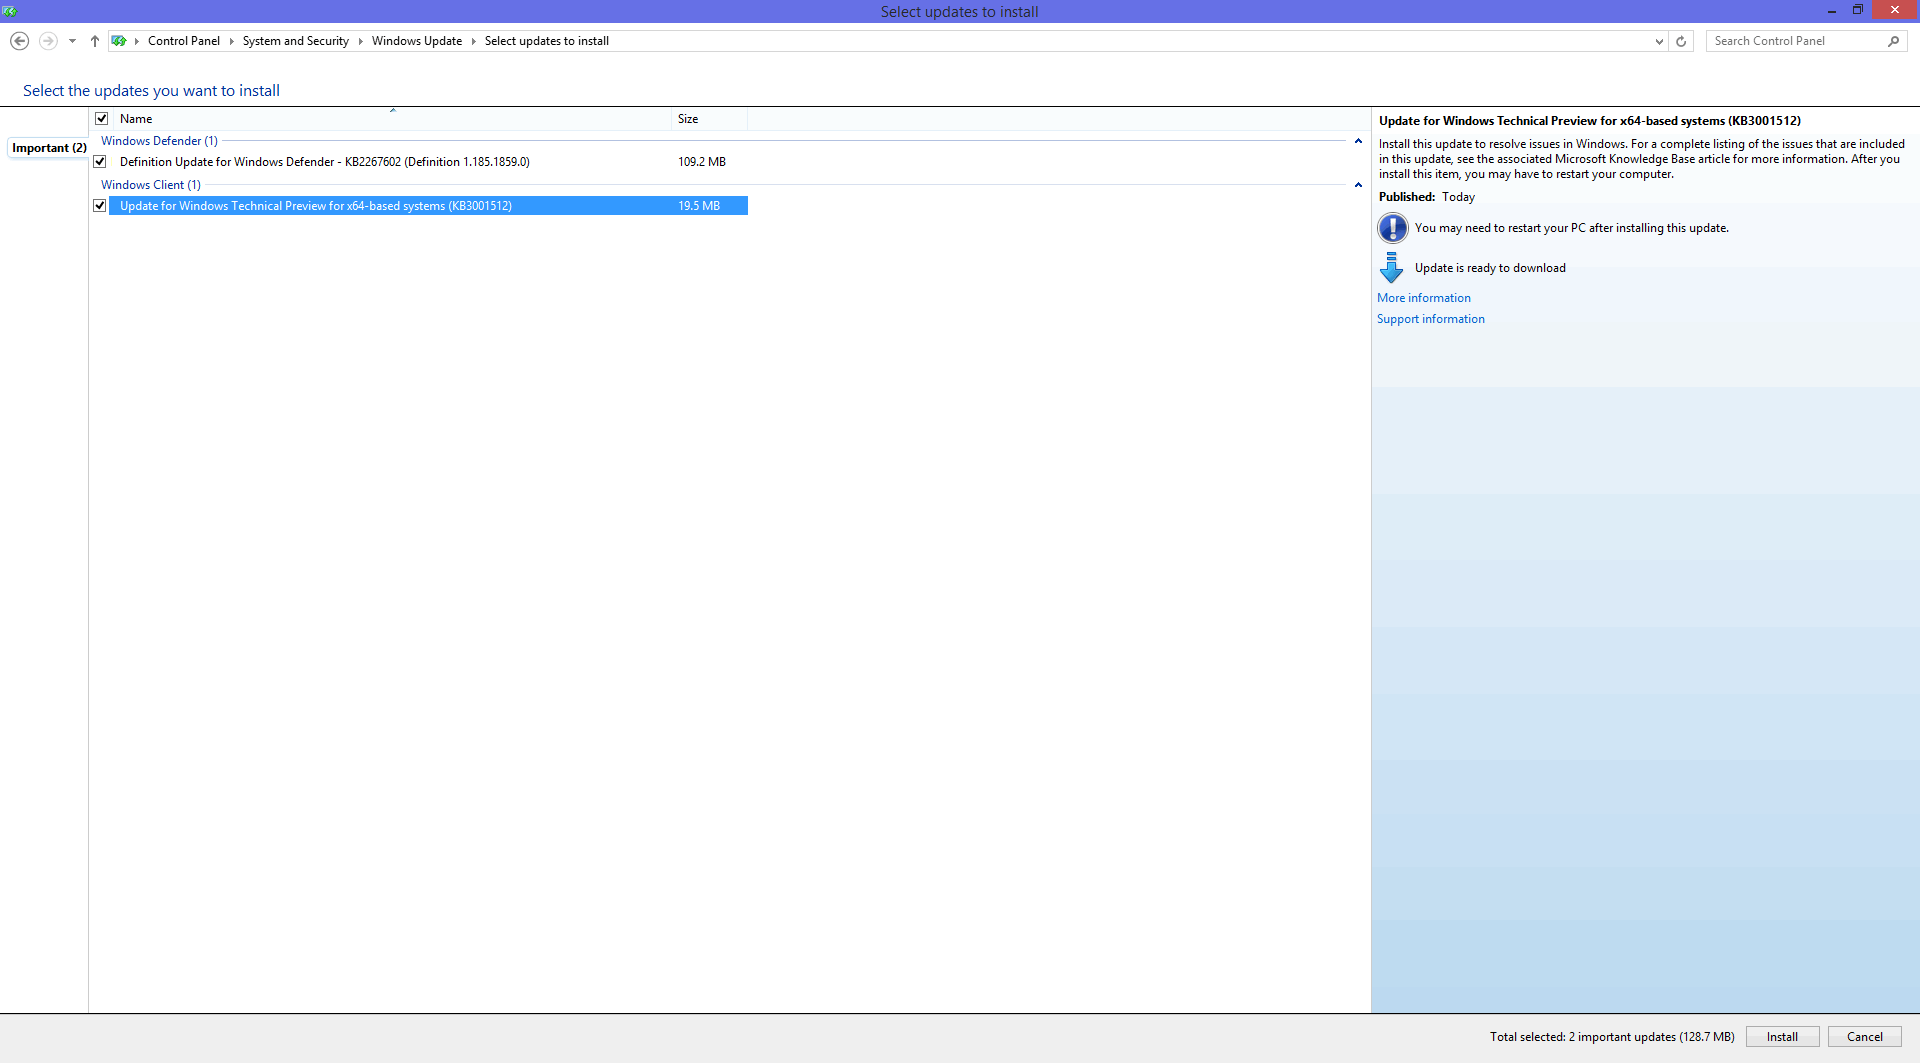
Task: Expand breadcrumb arrow after System and Security
Action: (360, 41)
